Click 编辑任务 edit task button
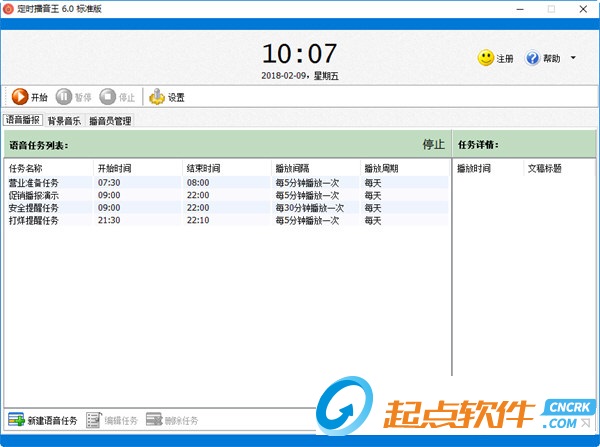The width and height of the screenshot is (600, 447). click(112, 420)
